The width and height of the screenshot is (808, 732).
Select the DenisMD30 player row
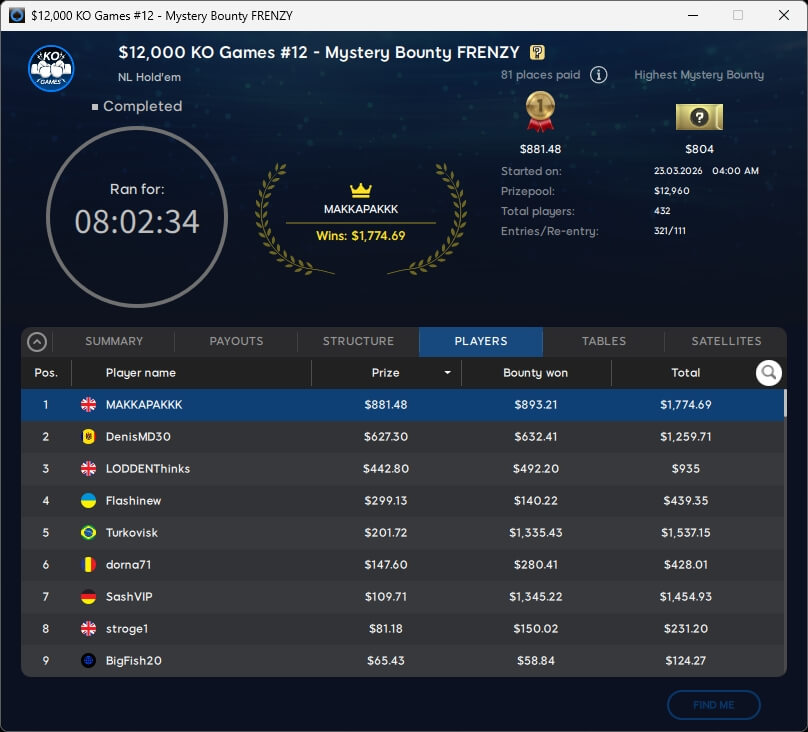click(400, 437)
